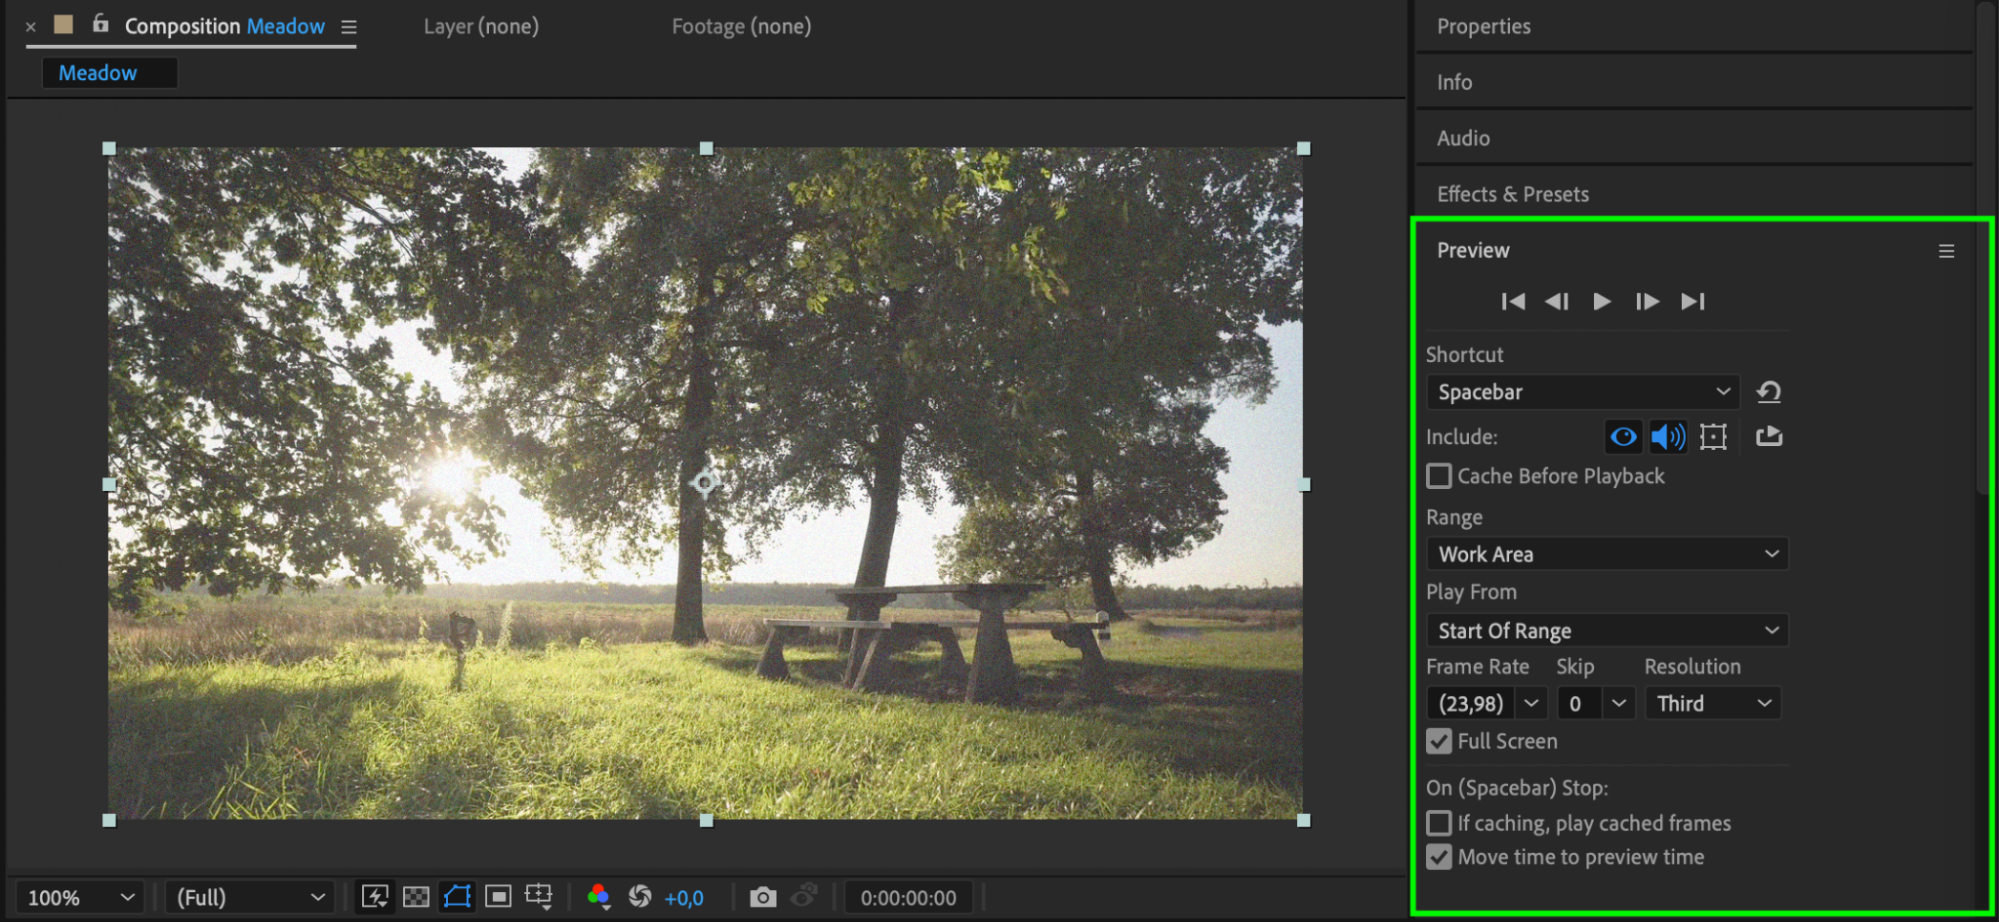Open the Resolution dropdown showing Third
The width and height of the screenshot is (1999, 923).
1713,703
